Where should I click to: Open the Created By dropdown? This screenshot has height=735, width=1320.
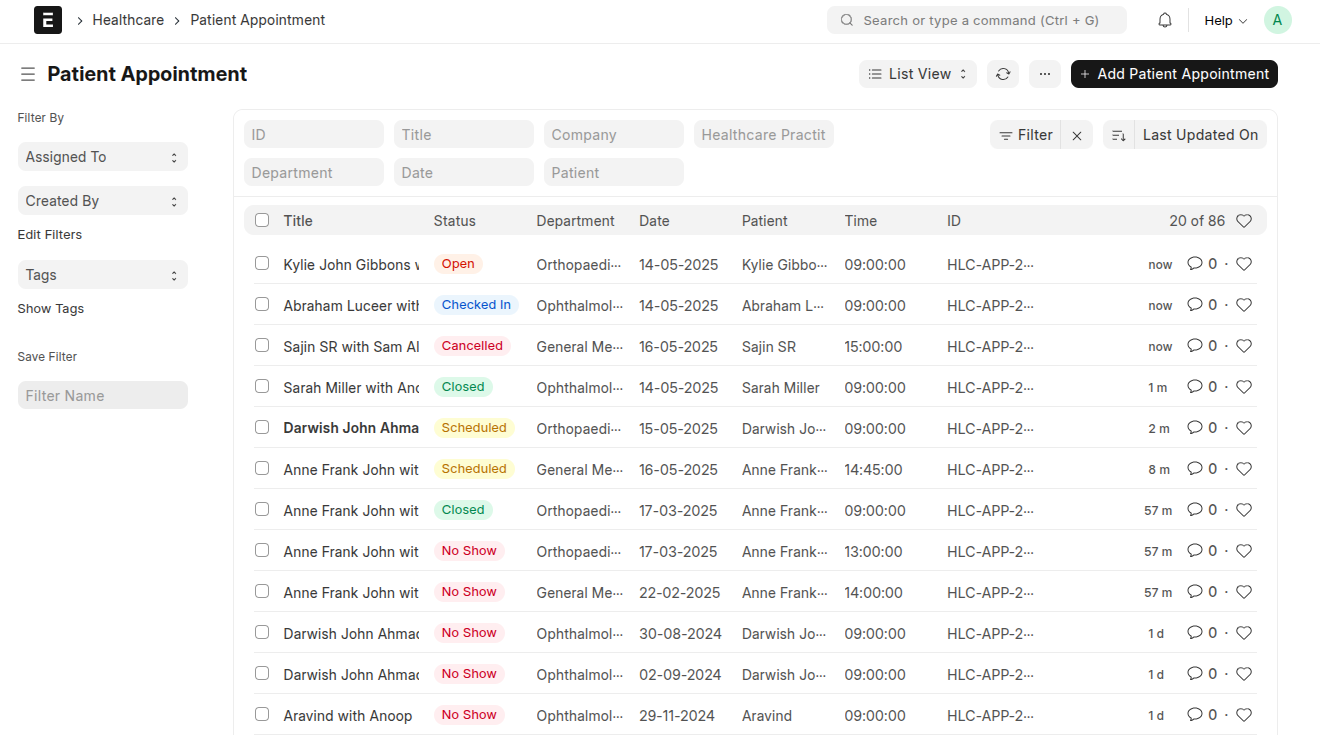(103, 201)
